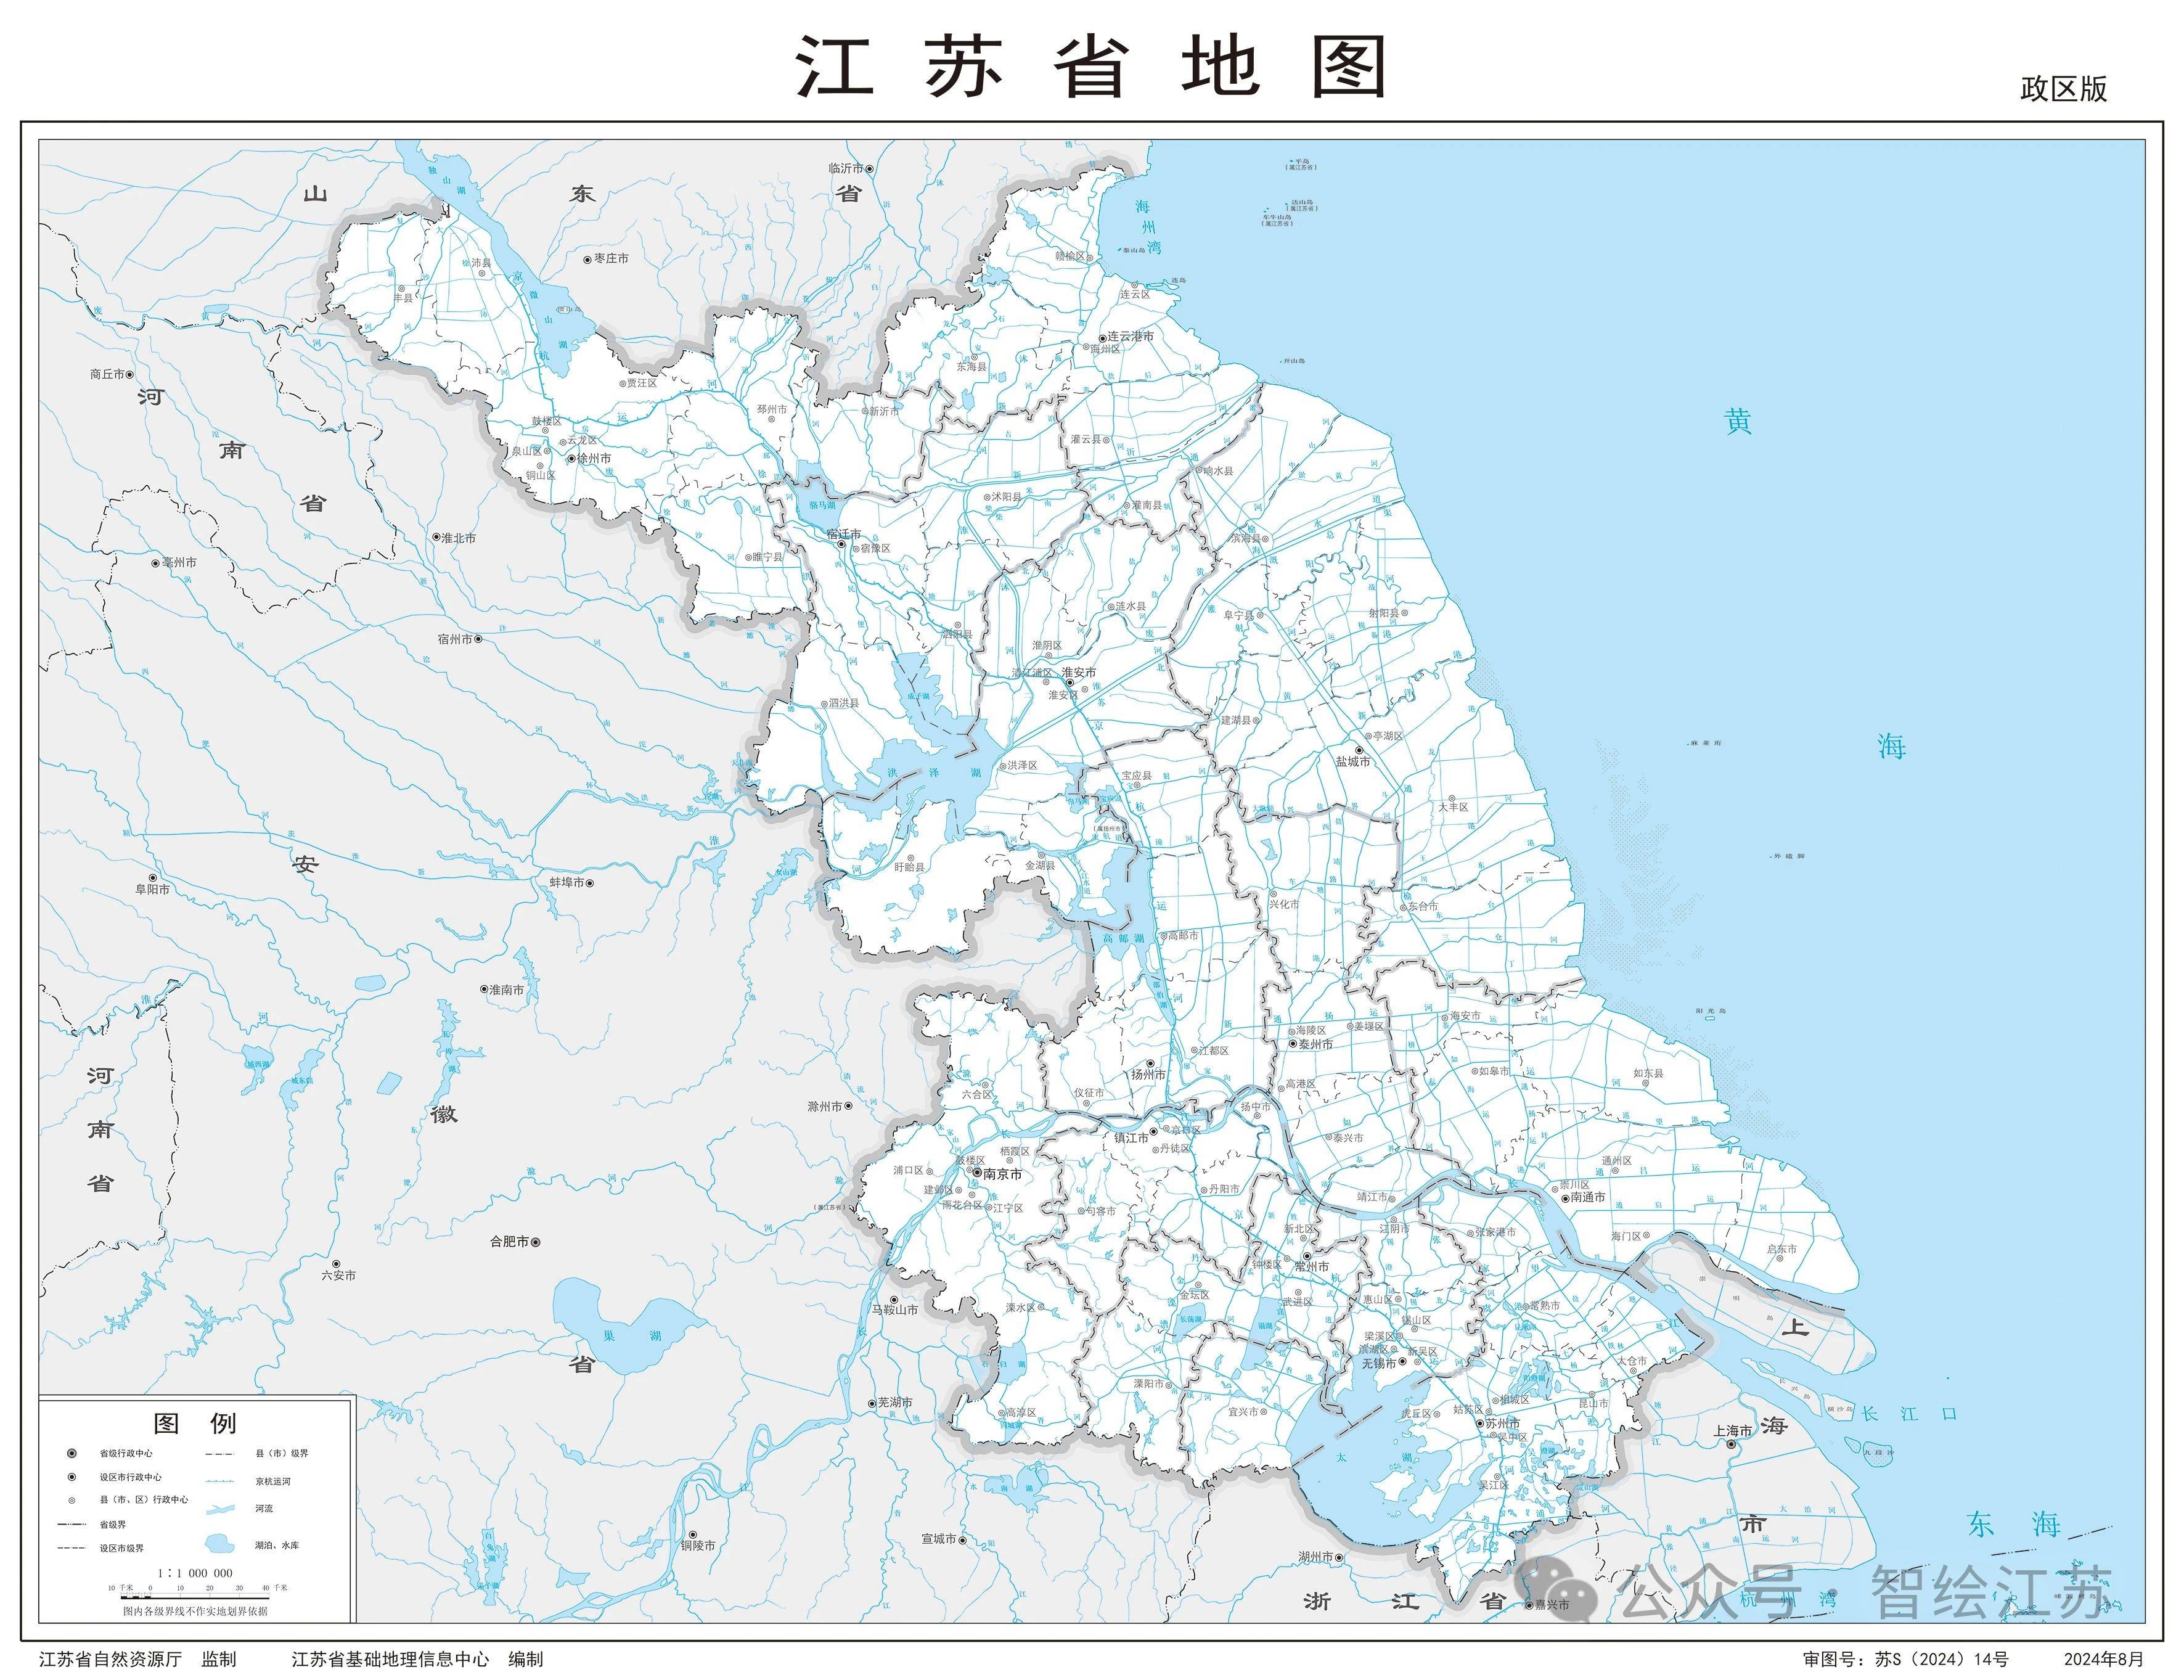
Task: Click the 南京市 capital marker on the map
Action: pyautogui.click(x=977, y=1173)
